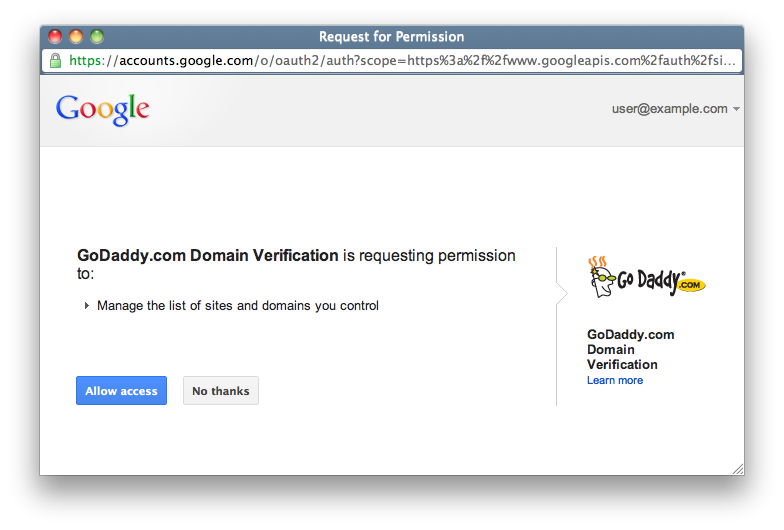Open the user@example.com account menu

point(669,109)
